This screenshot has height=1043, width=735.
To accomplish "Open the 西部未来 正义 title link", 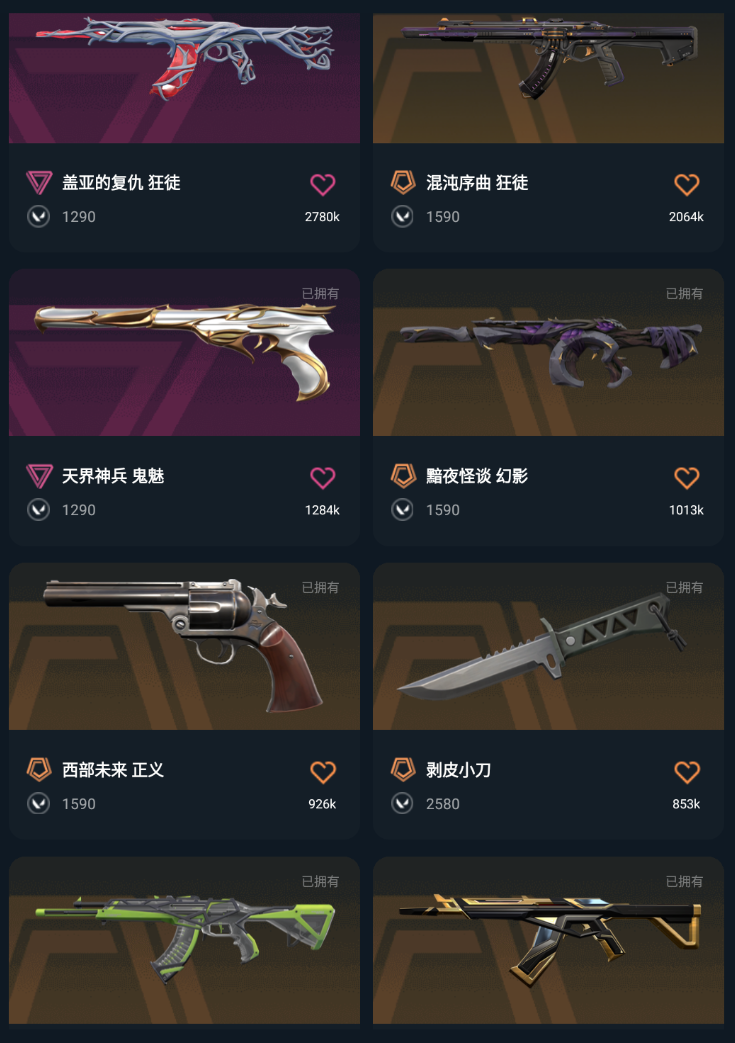I will 113,770.
